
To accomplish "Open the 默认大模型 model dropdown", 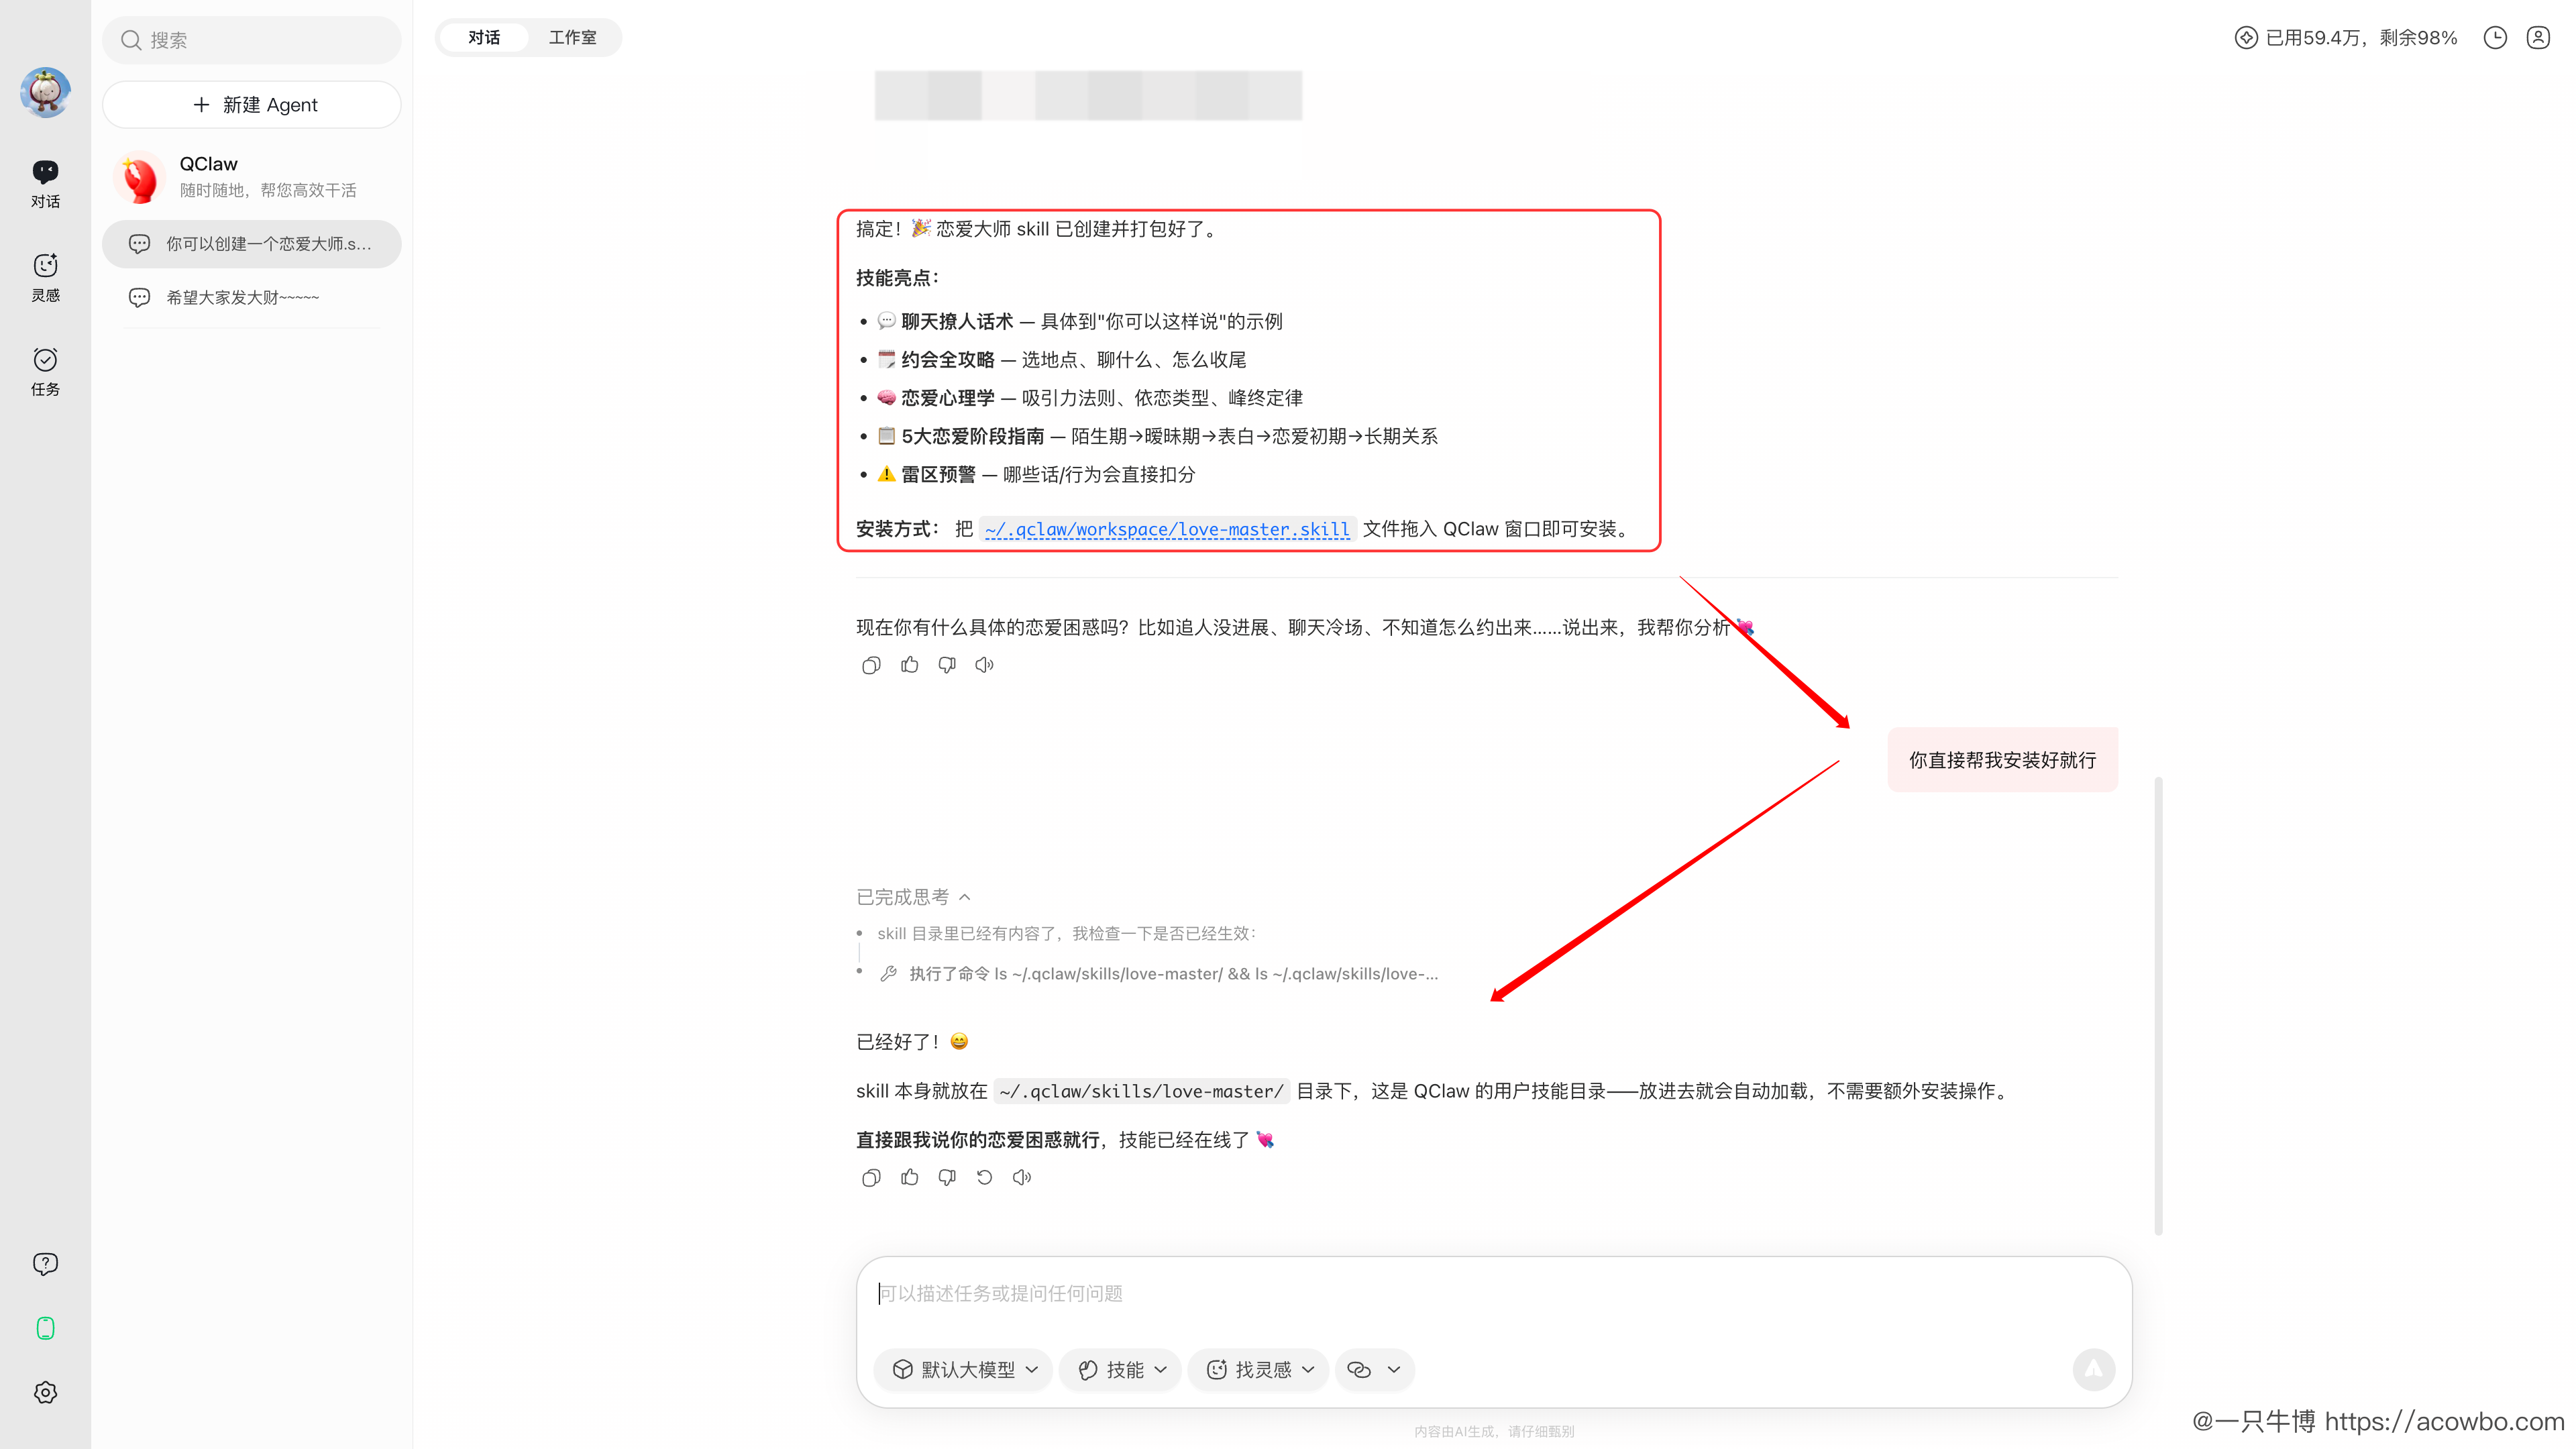I will (964, 1369).
